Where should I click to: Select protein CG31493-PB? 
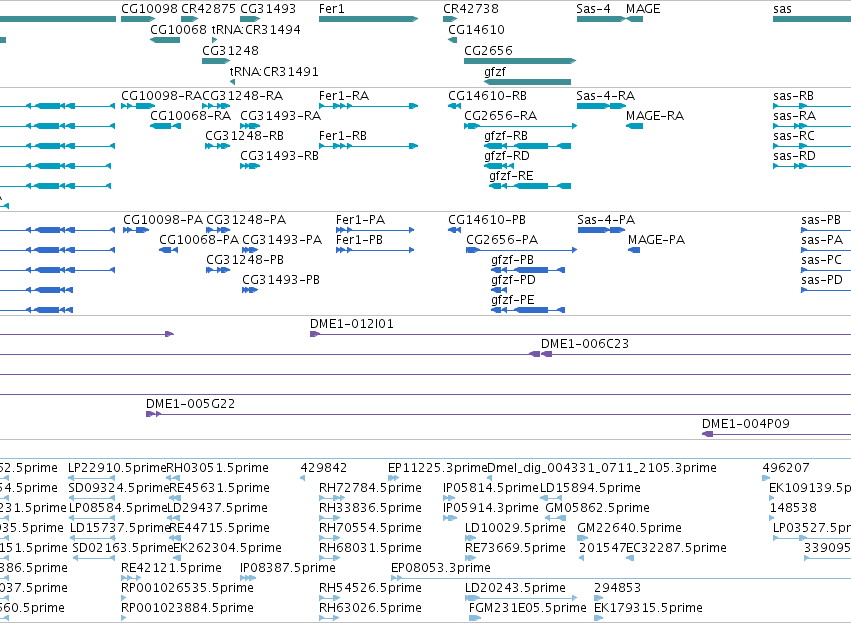pyautogui.click(x=281, y=281)
